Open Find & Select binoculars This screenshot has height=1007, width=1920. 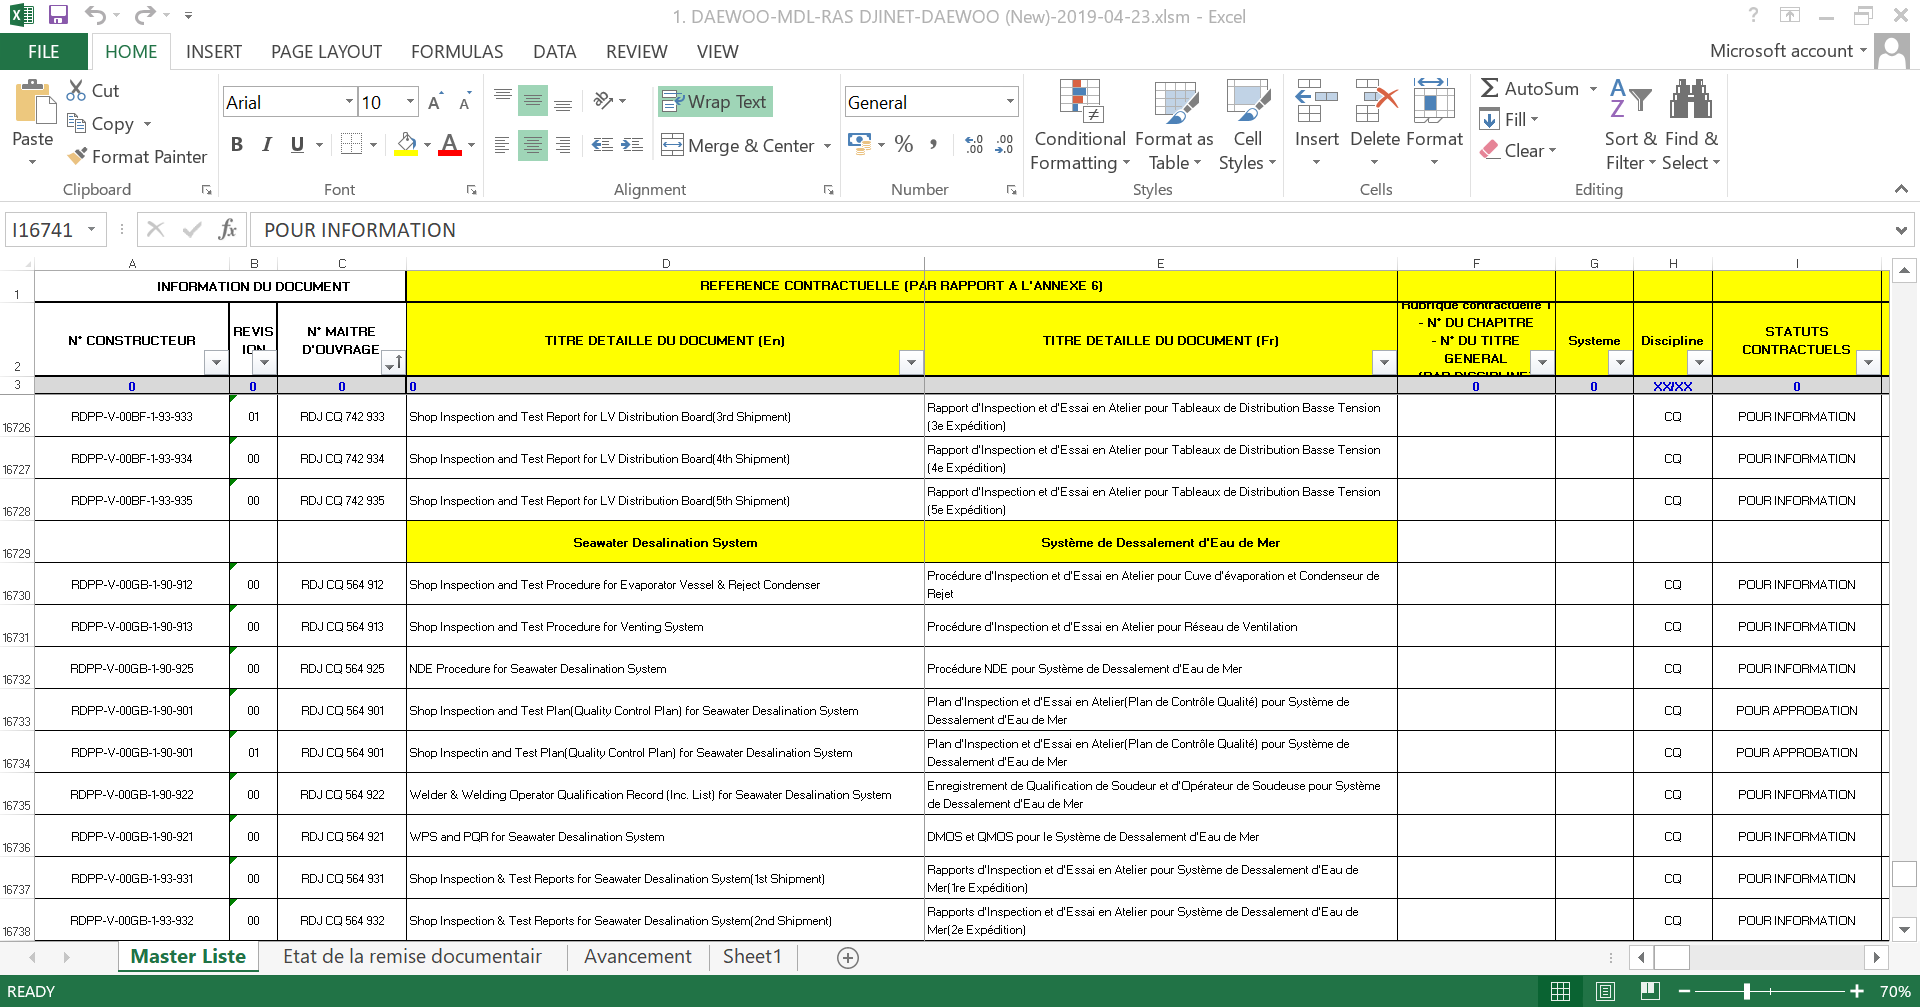(1692, 125)
